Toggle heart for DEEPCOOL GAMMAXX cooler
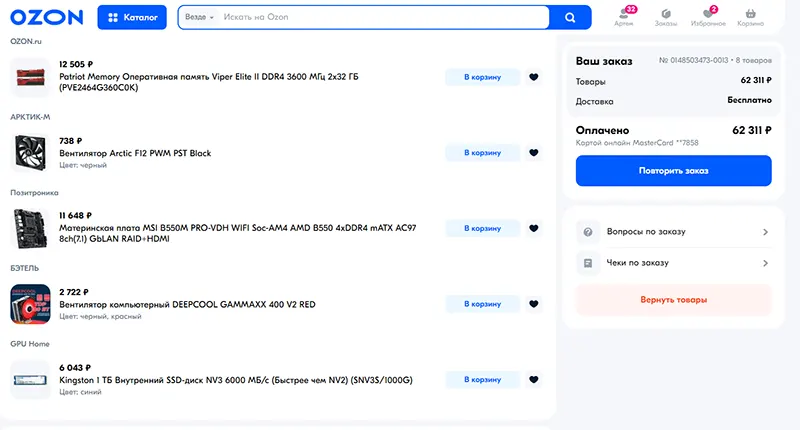 pyautogui.click(x=534, y=303)
